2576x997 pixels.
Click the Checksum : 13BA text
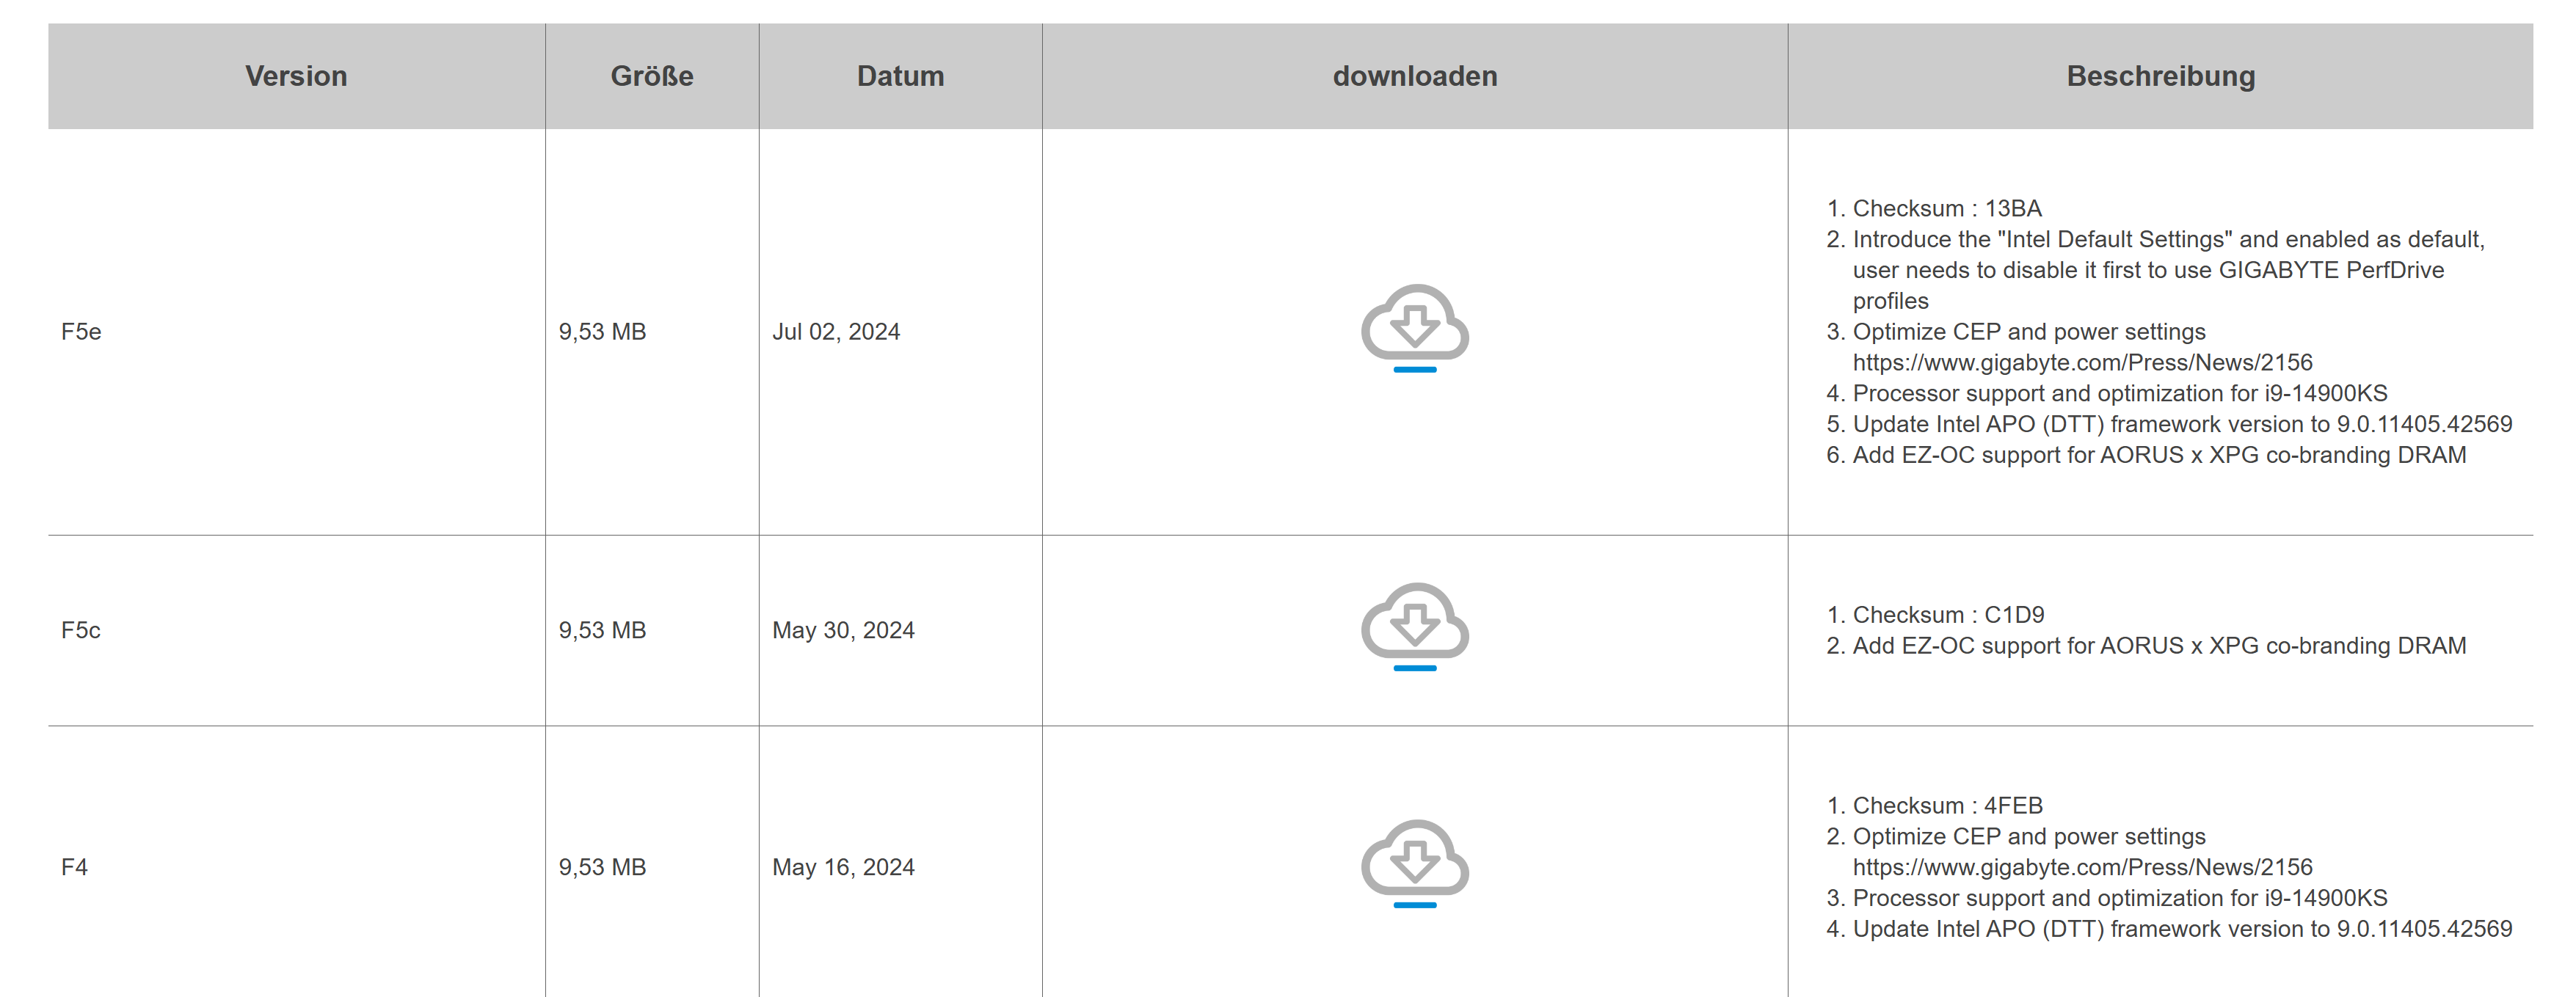(x=1946, y=208)
